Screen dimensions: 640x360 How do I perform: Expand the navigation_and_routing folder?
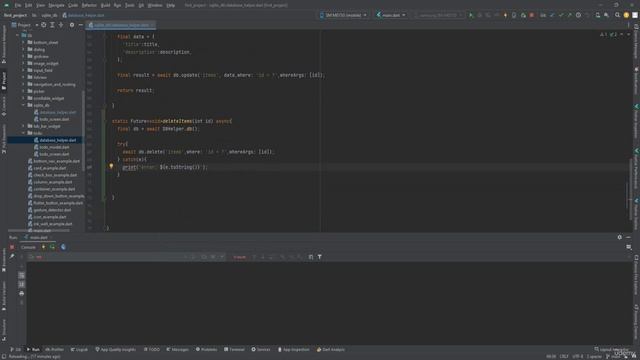24,84
